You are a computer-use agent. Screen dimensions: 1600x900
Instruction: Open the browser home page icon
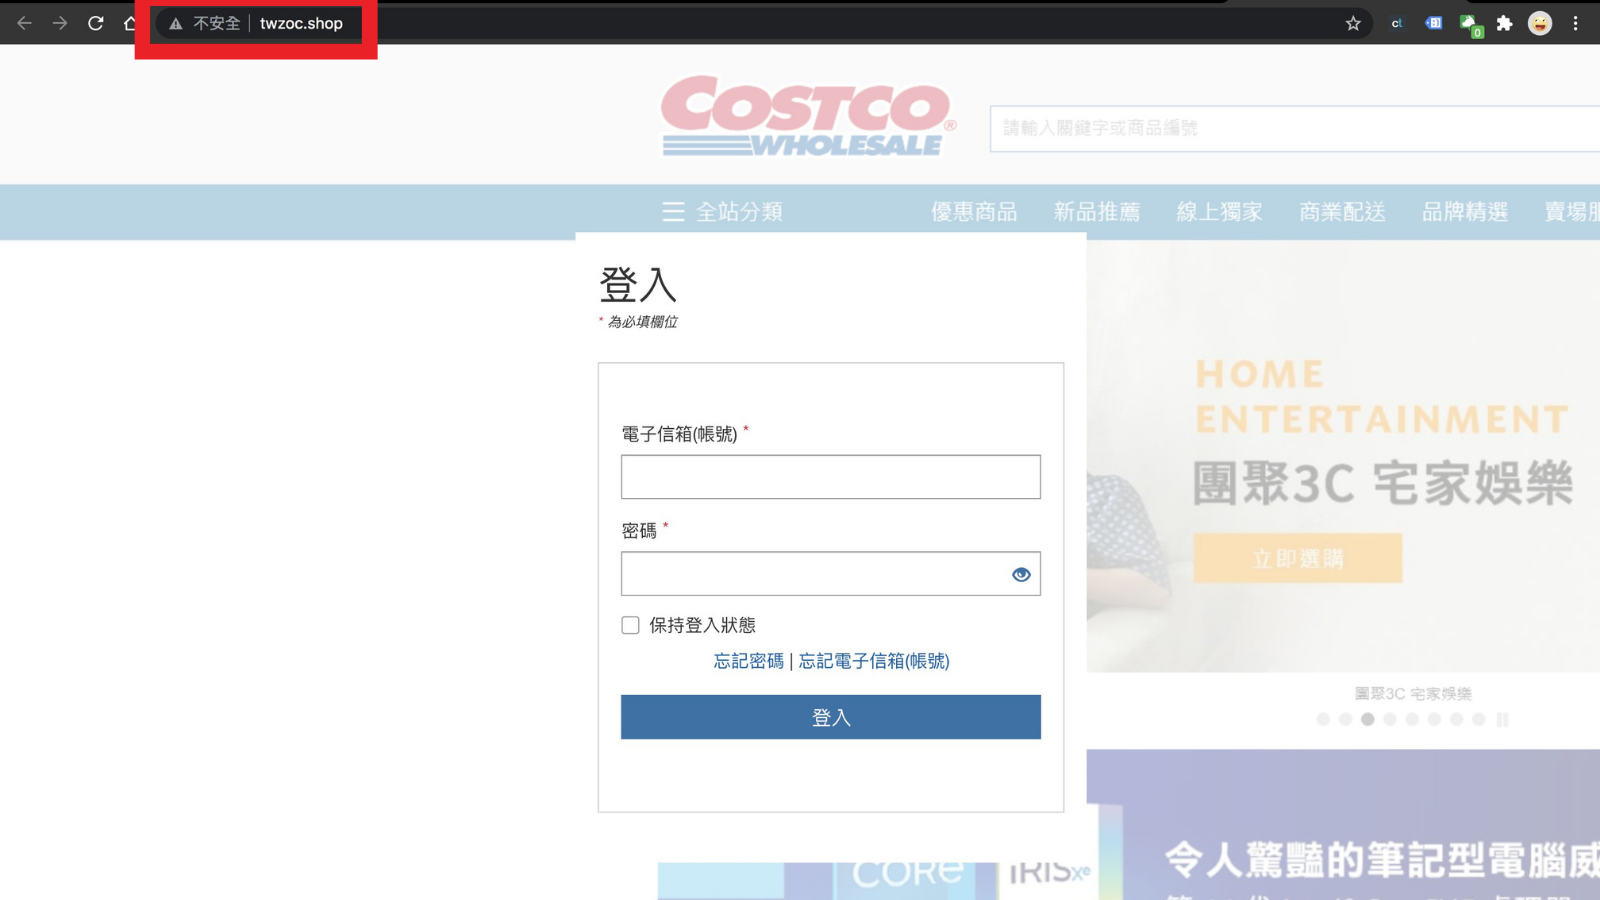(129, 23)
